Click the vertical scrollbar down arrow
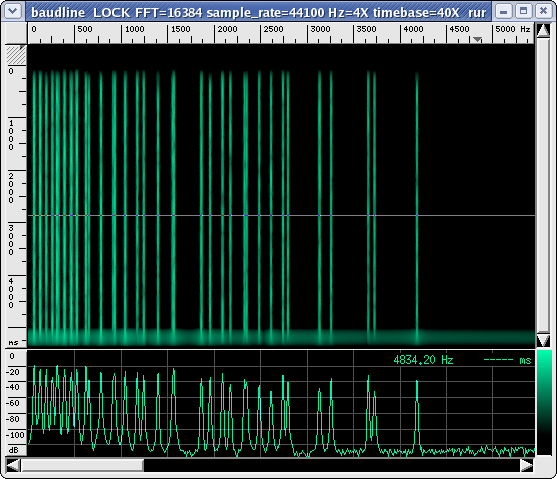 point(543,340)
